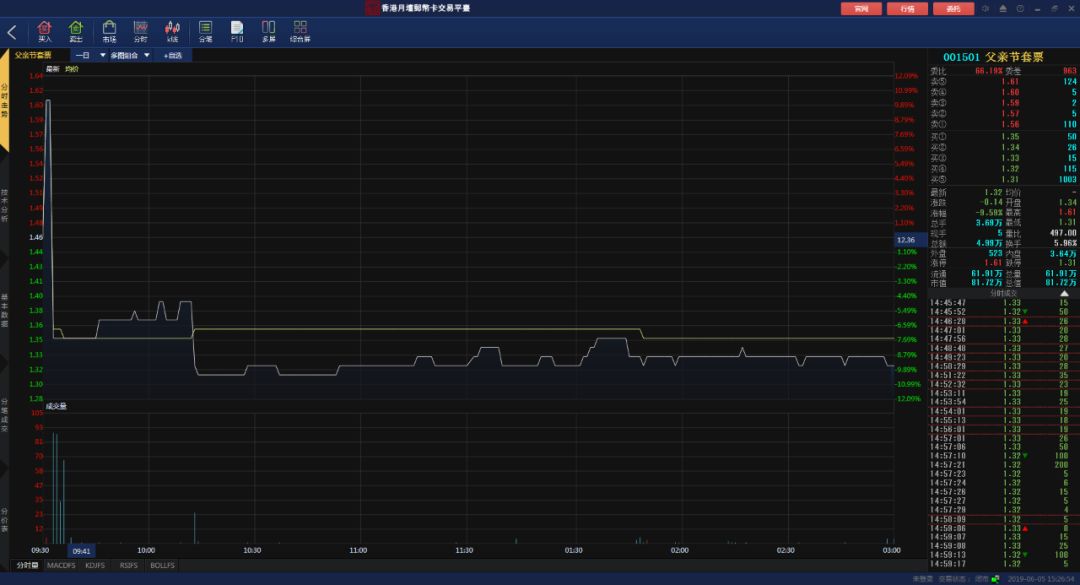This screenshot has height=585, width=1080.
Task: Click the 14:45:47 trade record row
Action: pyautogui.click(x=1003, y=302)
